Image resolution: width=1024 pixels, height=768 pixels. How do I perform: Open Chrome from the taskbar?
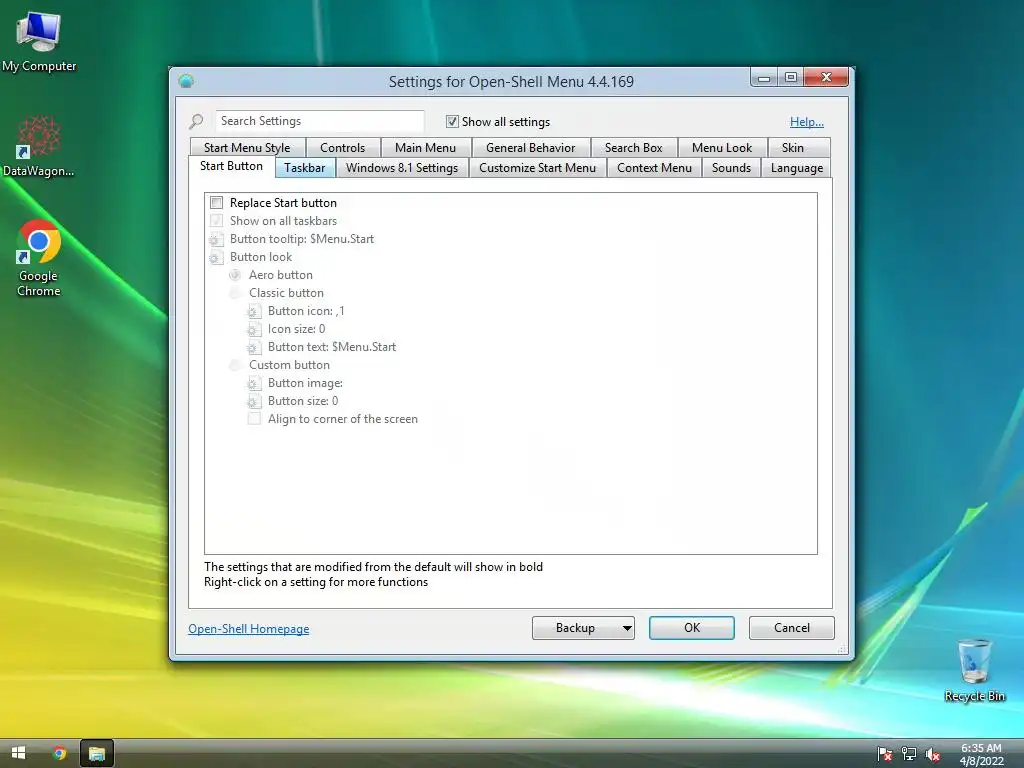(x=59, y=753)
